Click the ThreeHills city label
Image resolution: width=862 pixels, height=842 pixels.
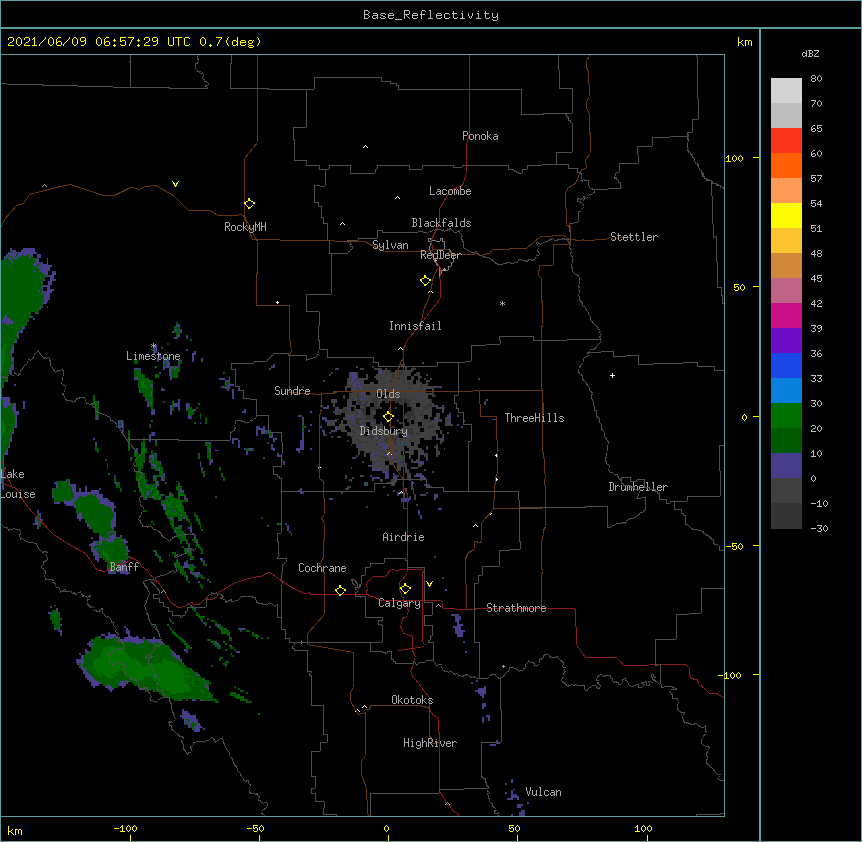[x=534, y=418]
